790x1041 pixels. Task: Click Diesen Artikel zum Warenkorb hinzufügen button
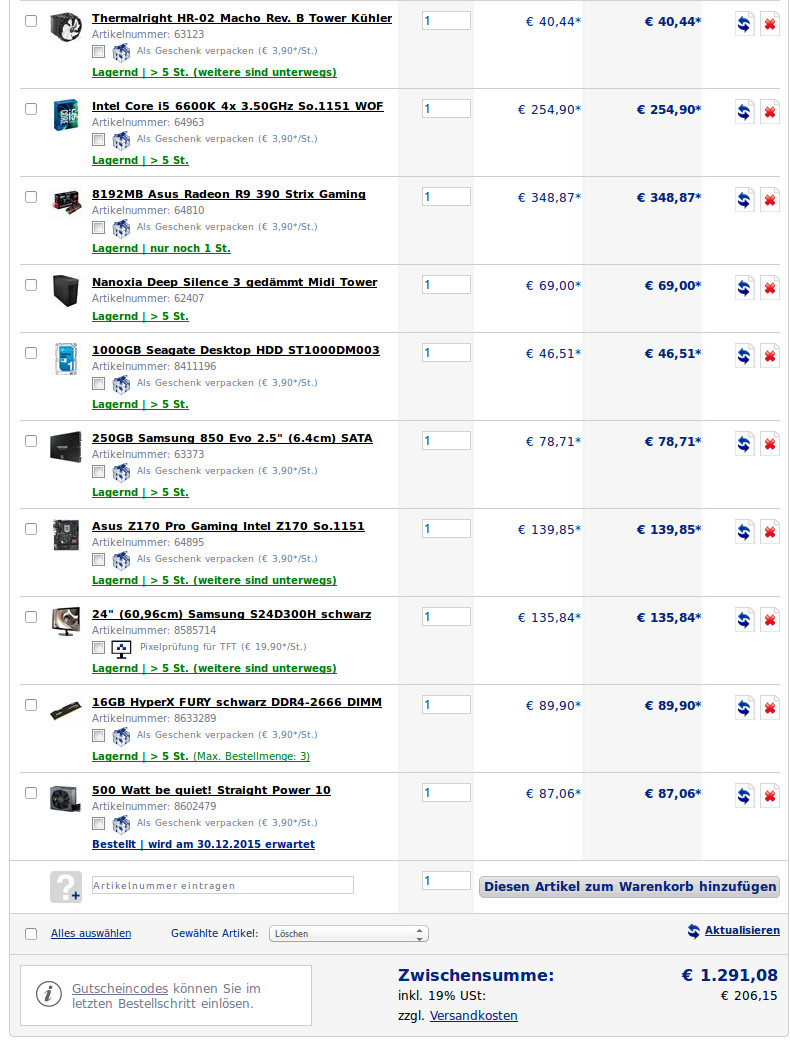point(629,887)
